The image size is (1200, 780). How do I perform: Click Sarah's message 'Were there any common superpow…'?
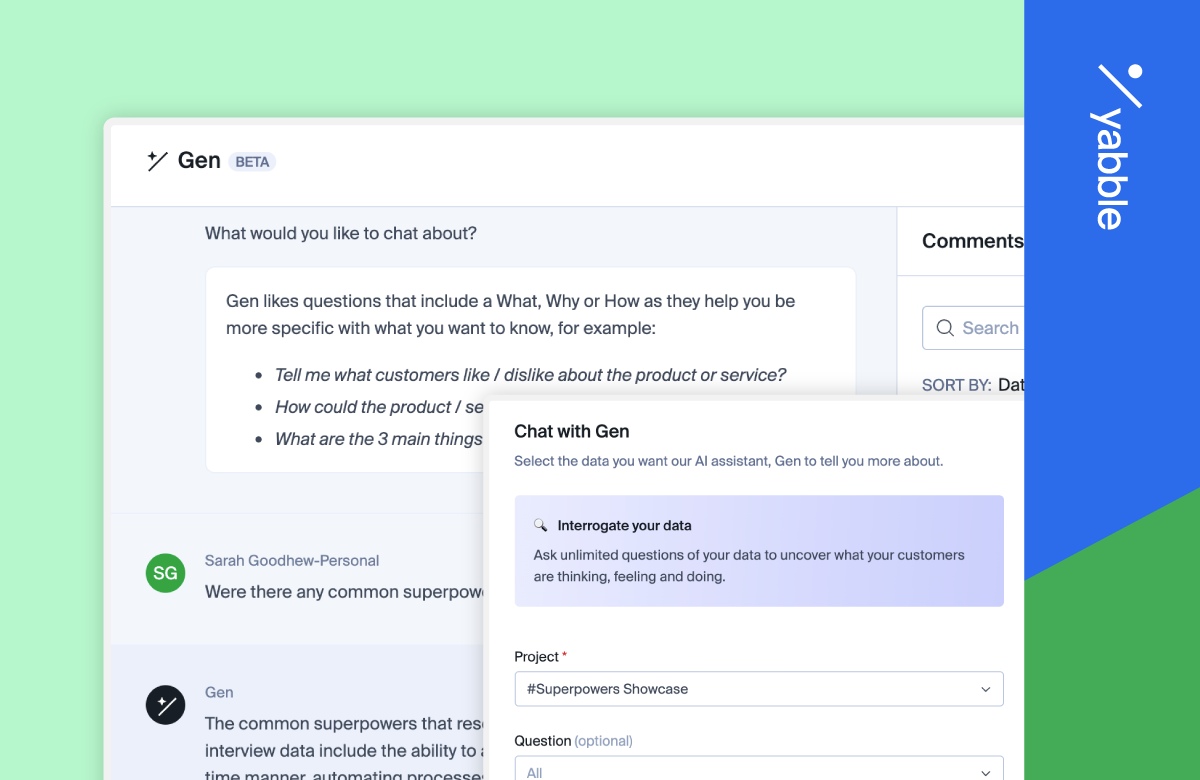344,592
